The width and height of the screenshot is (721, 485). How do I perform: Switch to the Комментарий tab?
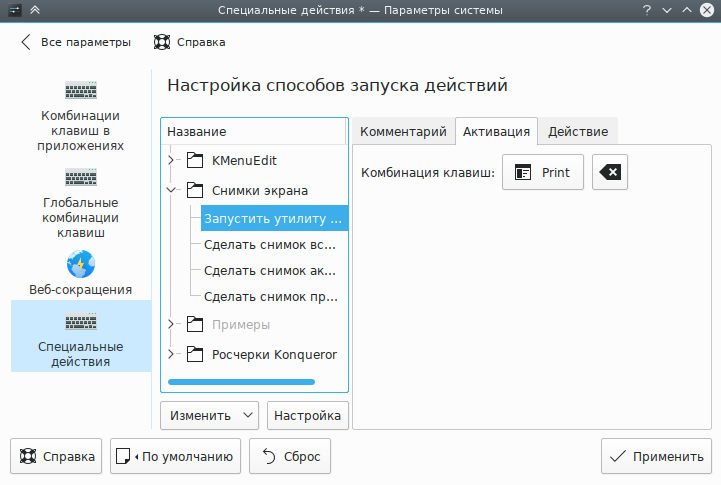[403, 132]
